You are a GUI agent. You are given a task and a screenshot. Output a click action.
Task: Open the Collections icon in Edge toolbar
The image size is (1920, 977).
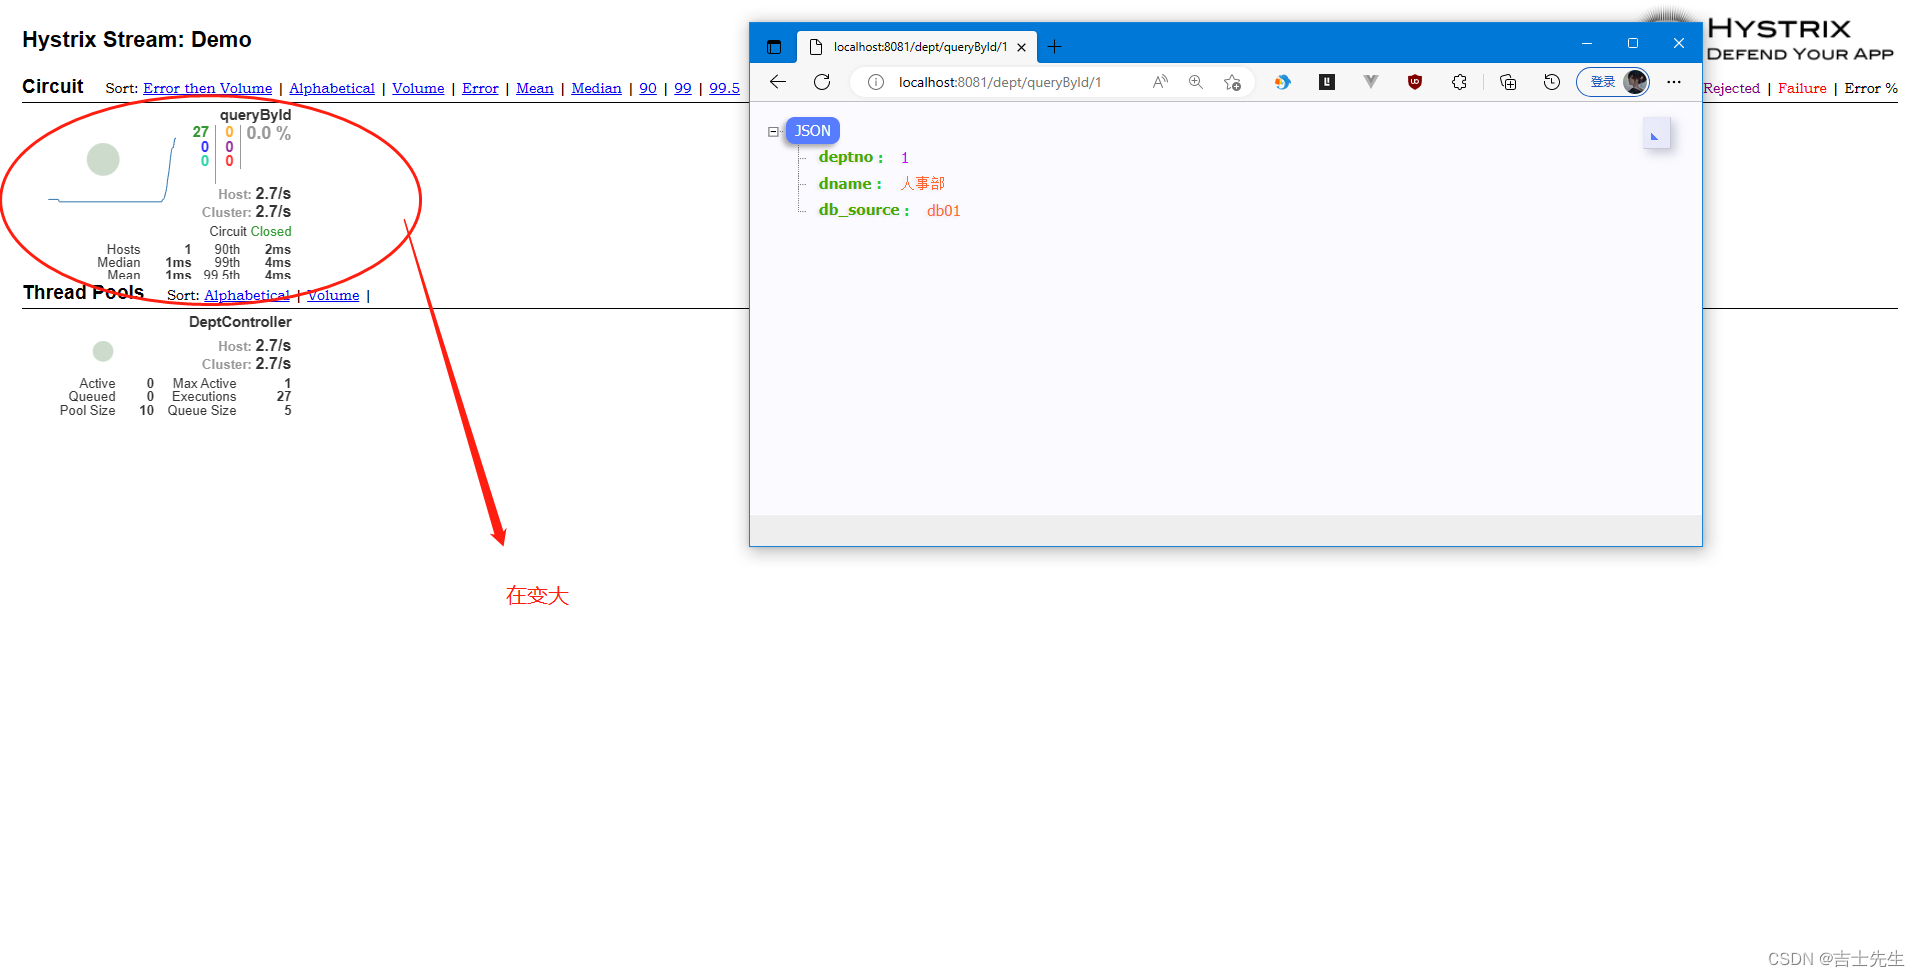1508,82
